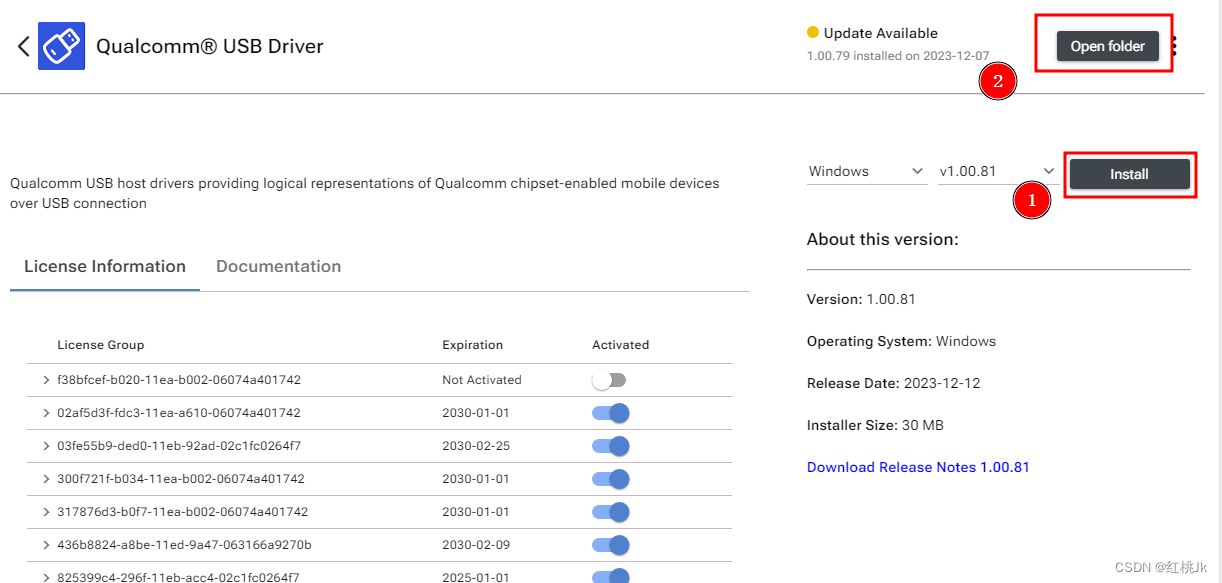Expand license group 436b8824-a8be row
Screen dimensions: 1222x583
pyautogui.click(x=46, y=545)
